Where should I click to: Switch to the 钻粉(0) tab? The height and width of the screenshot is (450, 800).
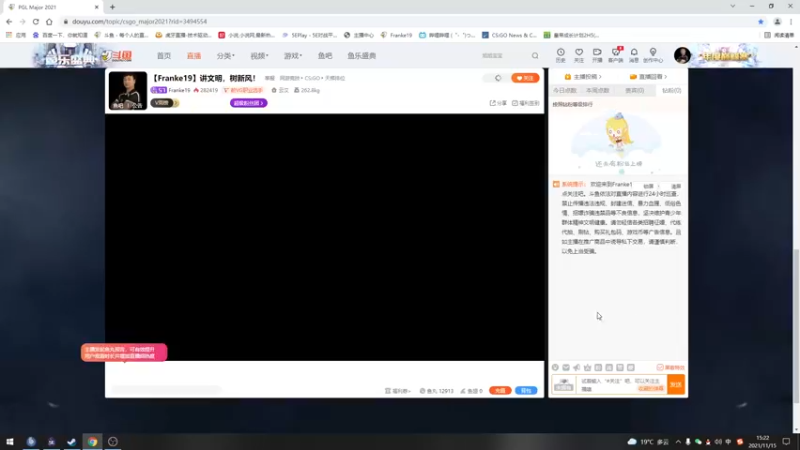tap(671, 90)
